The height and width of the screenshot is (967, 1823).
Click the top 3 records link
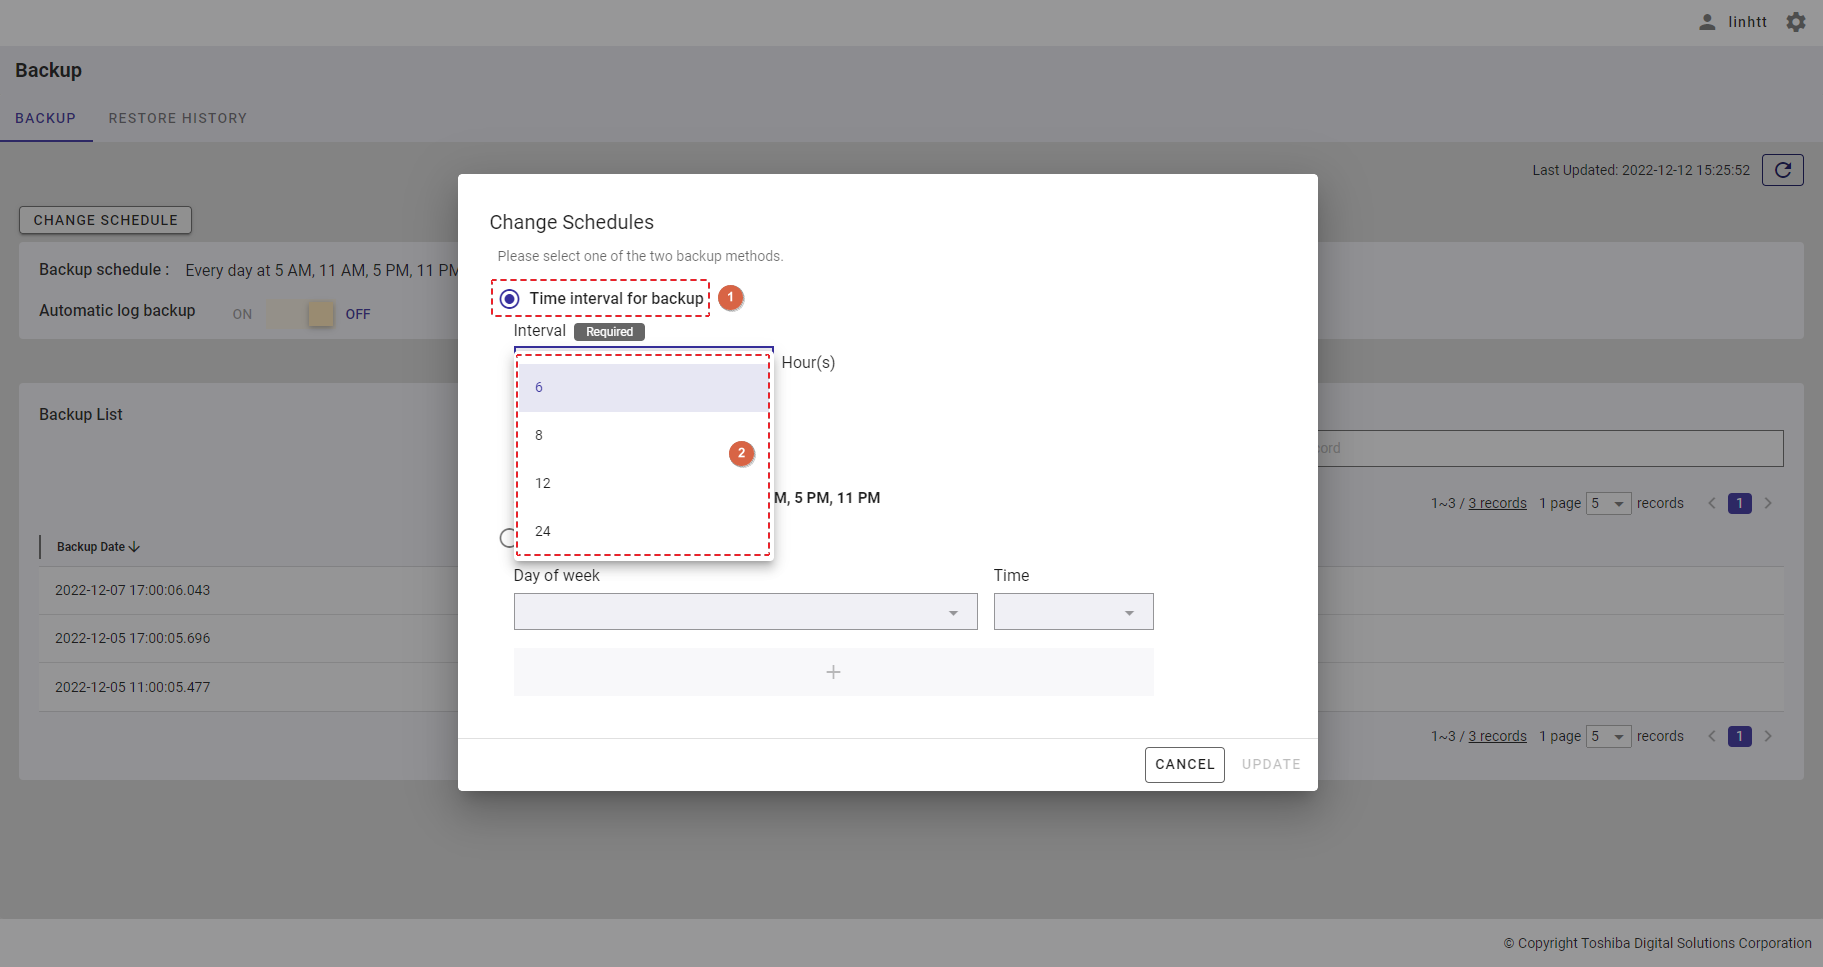click(x=1497, y=503)
